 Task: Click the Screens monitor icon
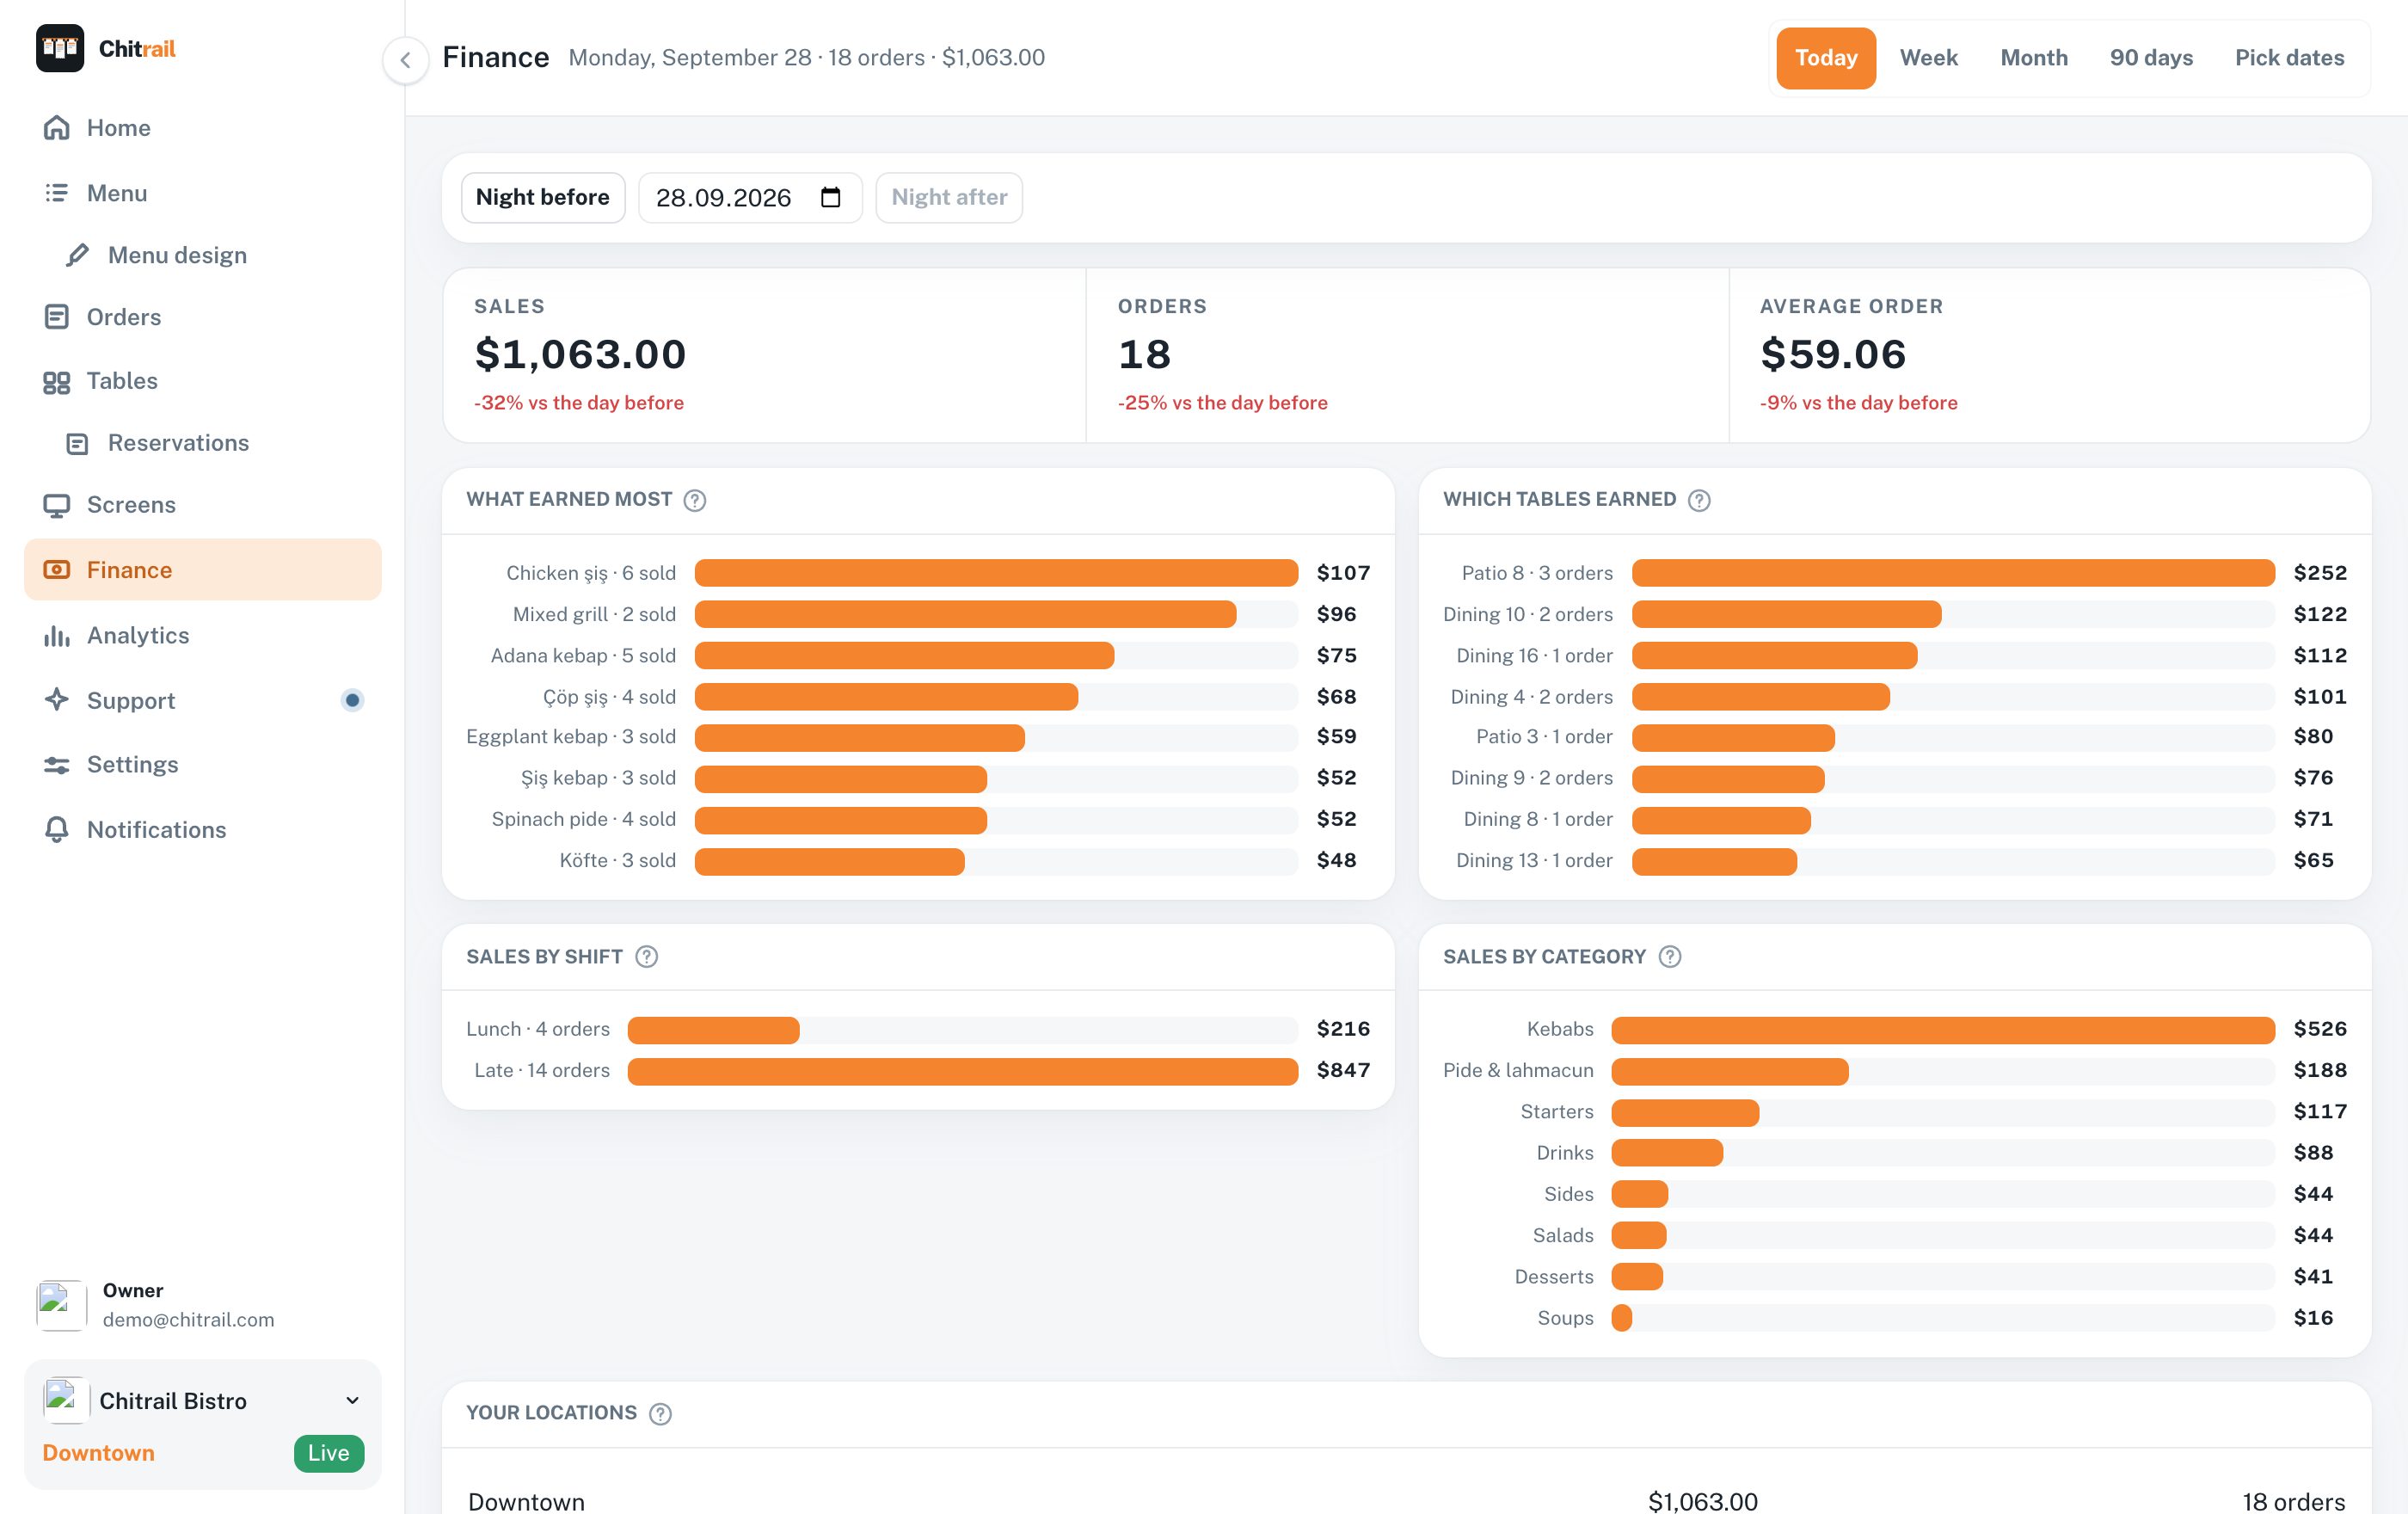(x=57, y=505)
